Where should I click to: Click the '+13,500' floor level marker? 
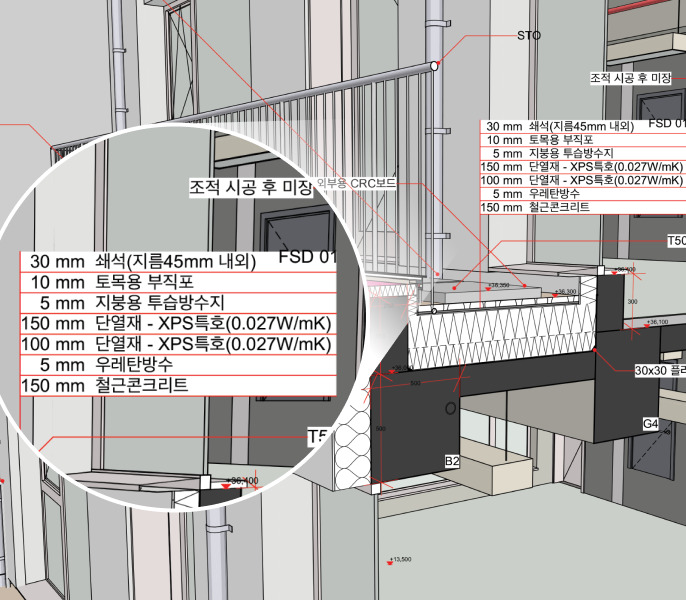coord(400,559)
